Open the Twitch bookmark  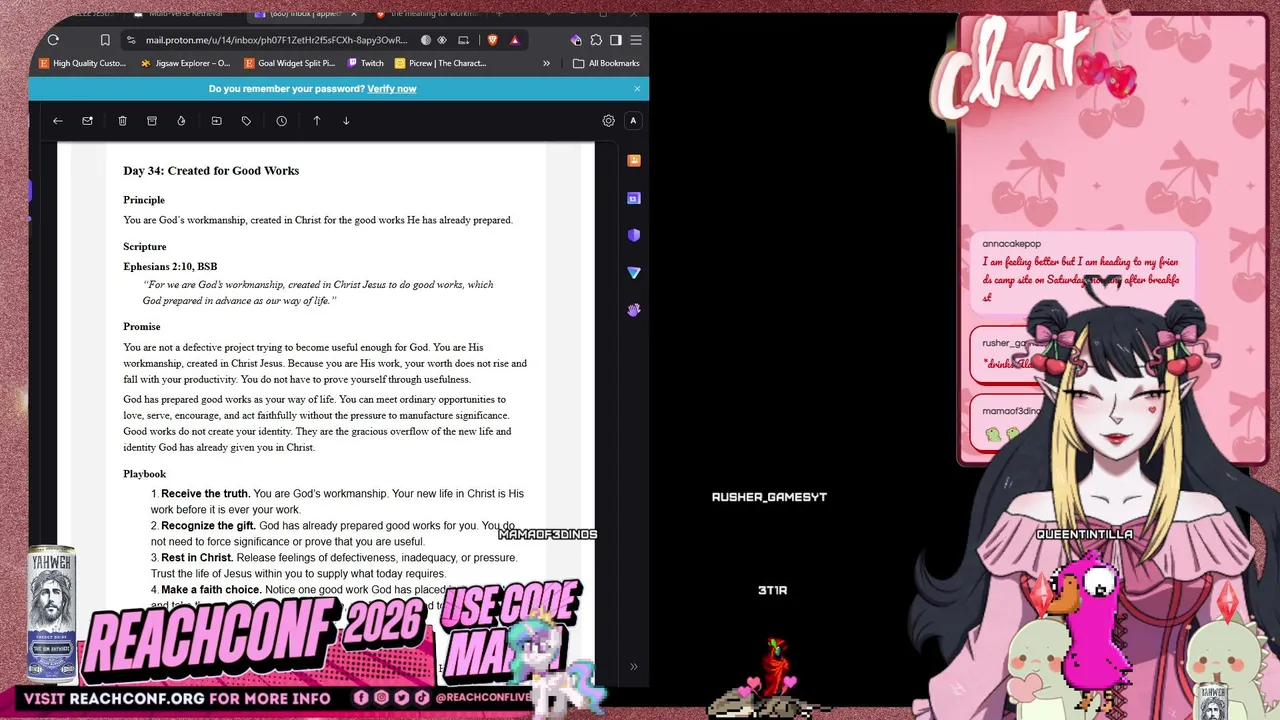tap(365, 63)
